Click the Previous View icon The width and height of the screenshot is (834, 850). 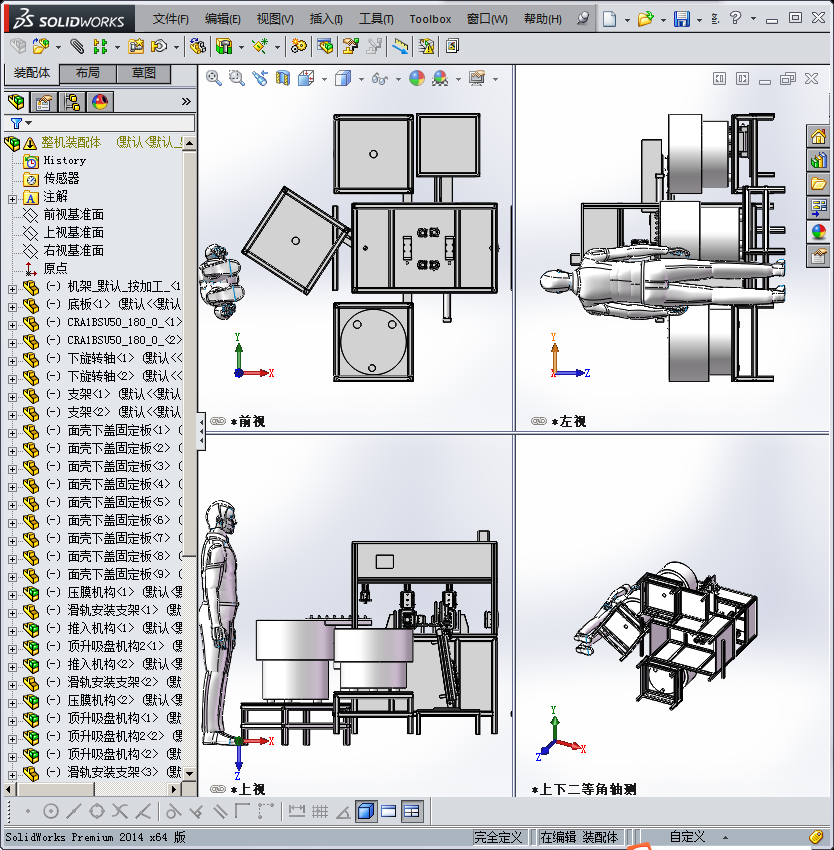(260, 79)
